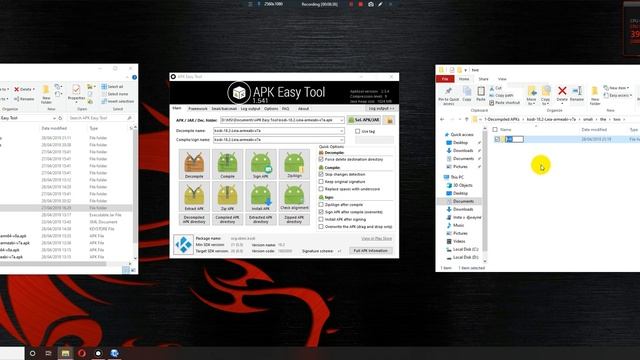Viewport: 640px width, 360px height.
Task: Click the Decompile button in APK Easy Tool
Action: (x=194, y=164)
